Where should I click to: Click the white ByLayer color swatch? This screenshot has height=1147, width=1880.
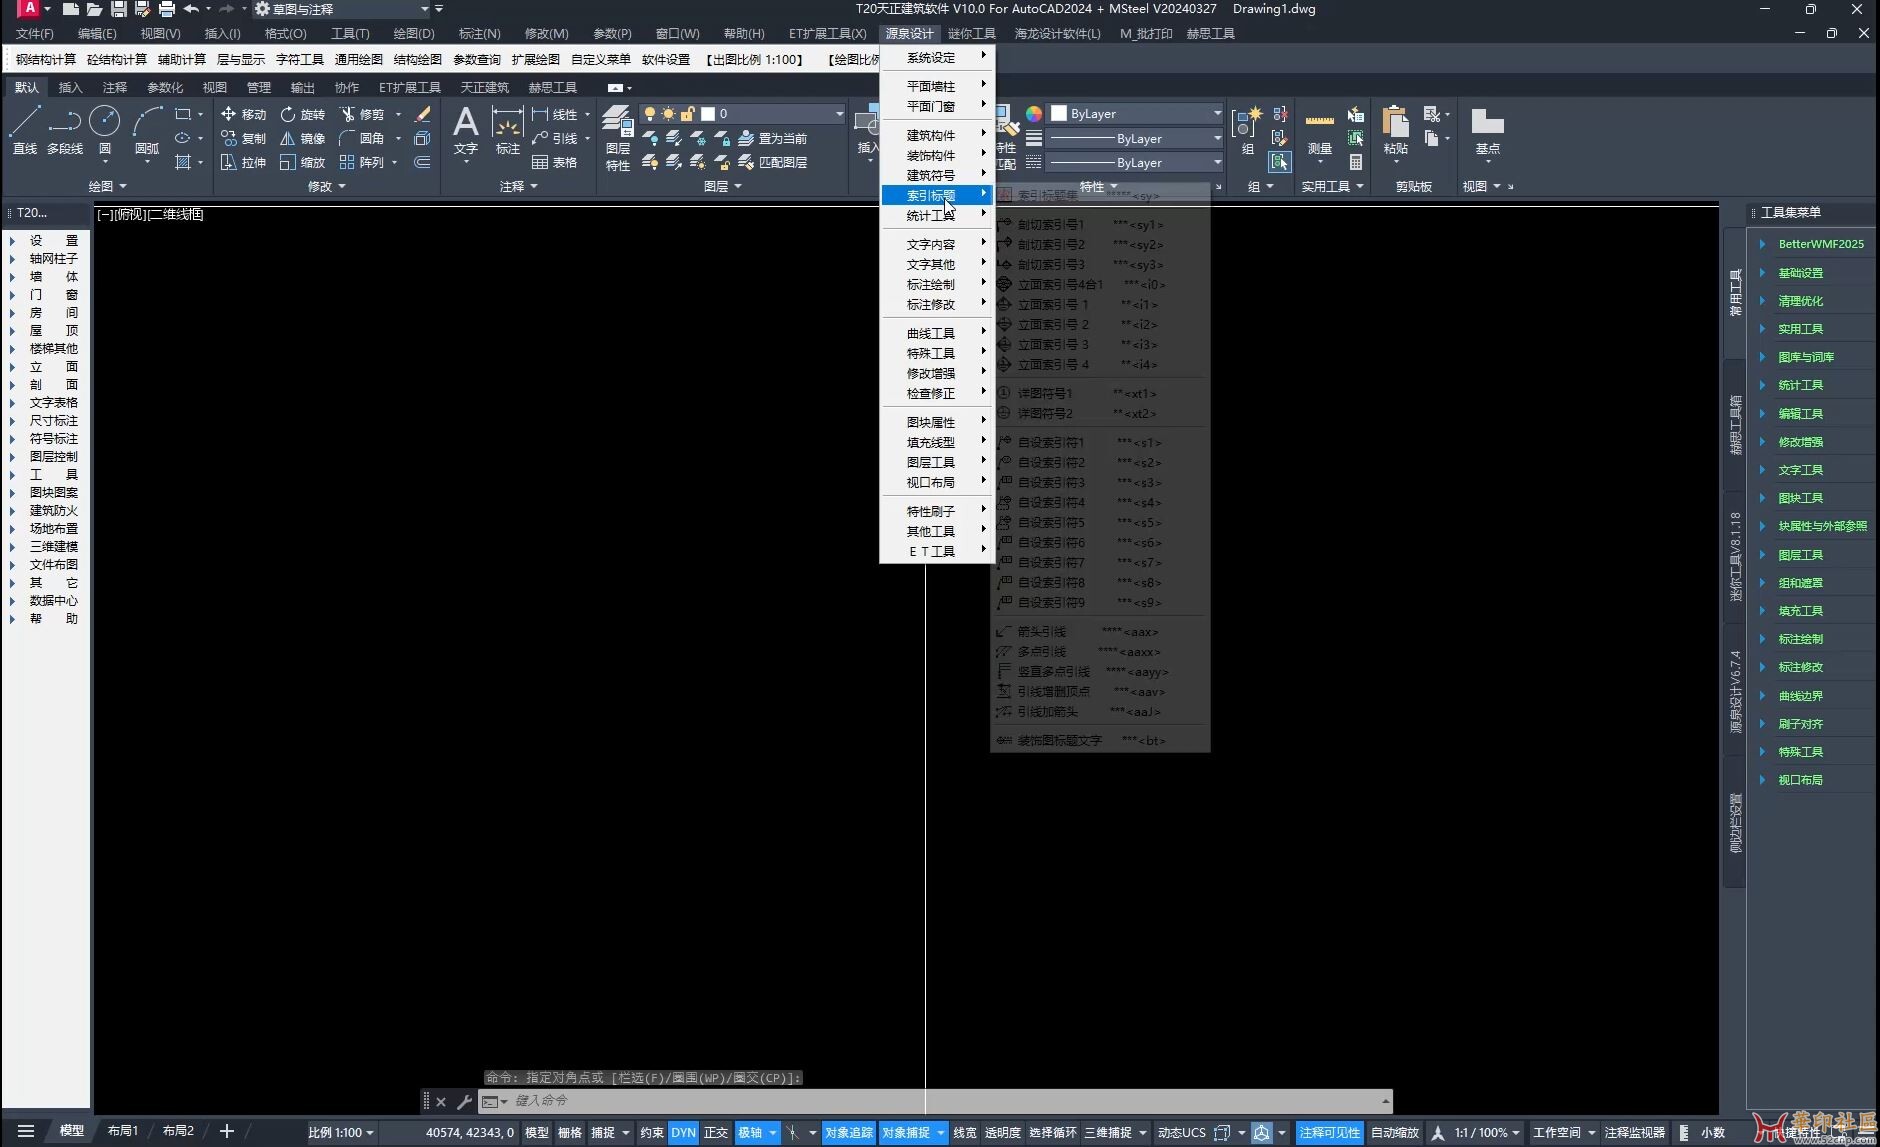pos(1059,114)
